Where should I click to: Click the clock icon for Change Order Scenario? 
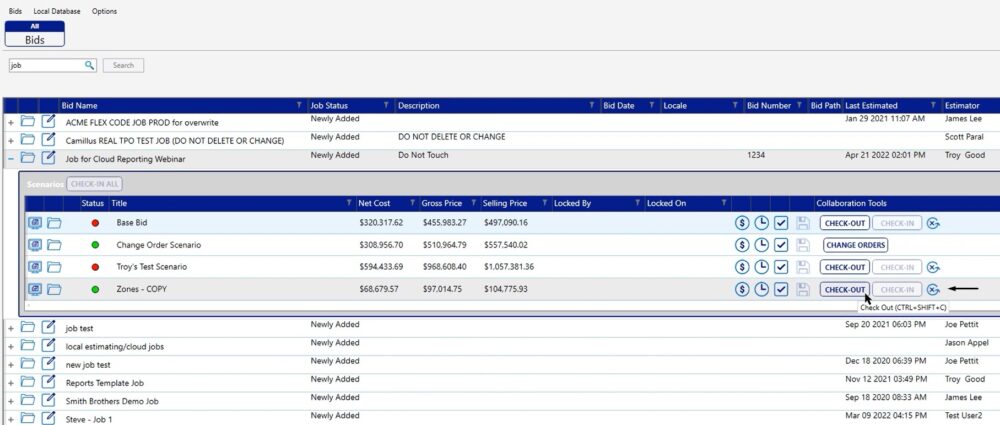[x=762, y=245]
